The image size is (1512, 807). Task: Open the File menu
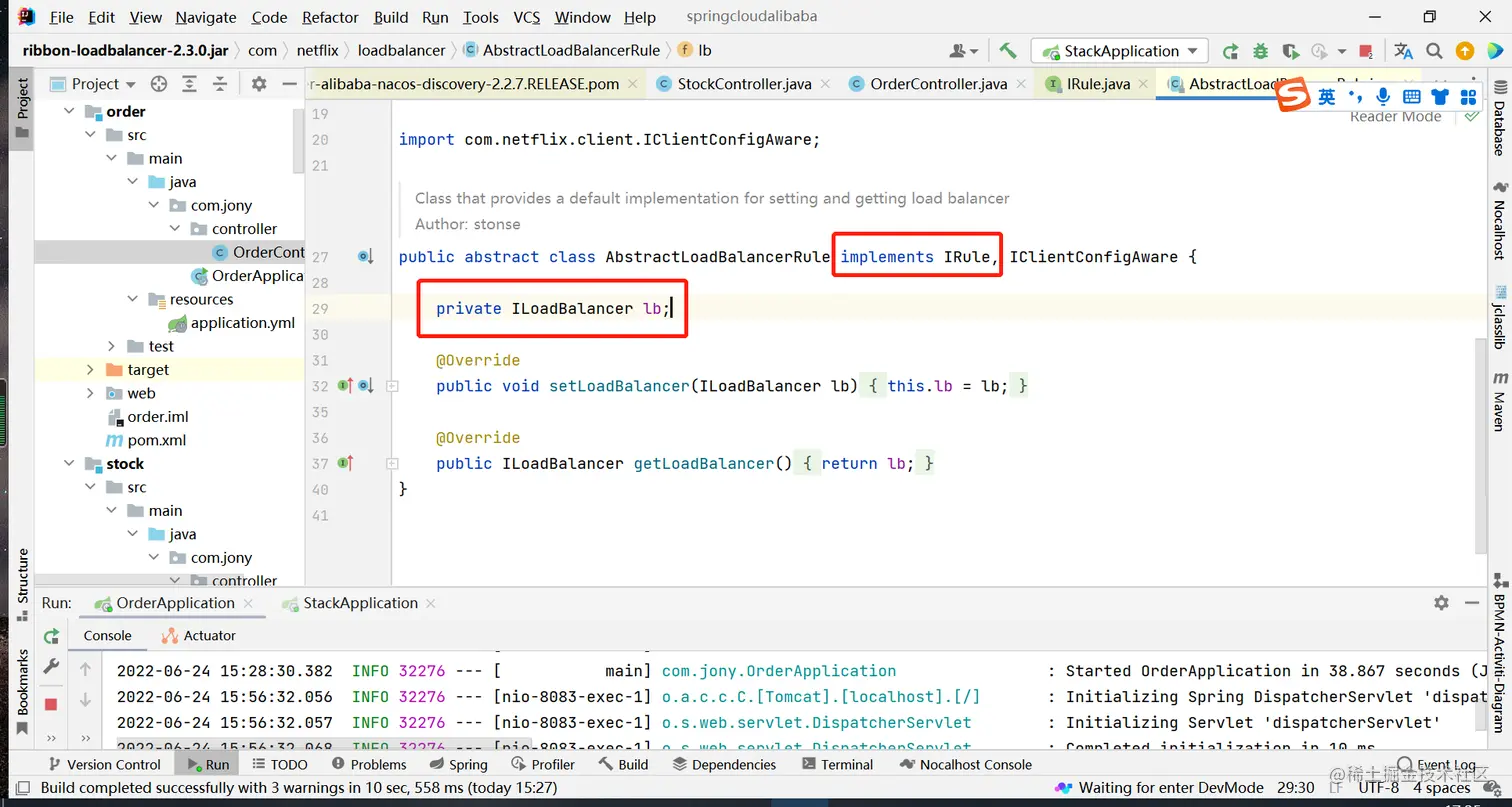pos(61,17)
